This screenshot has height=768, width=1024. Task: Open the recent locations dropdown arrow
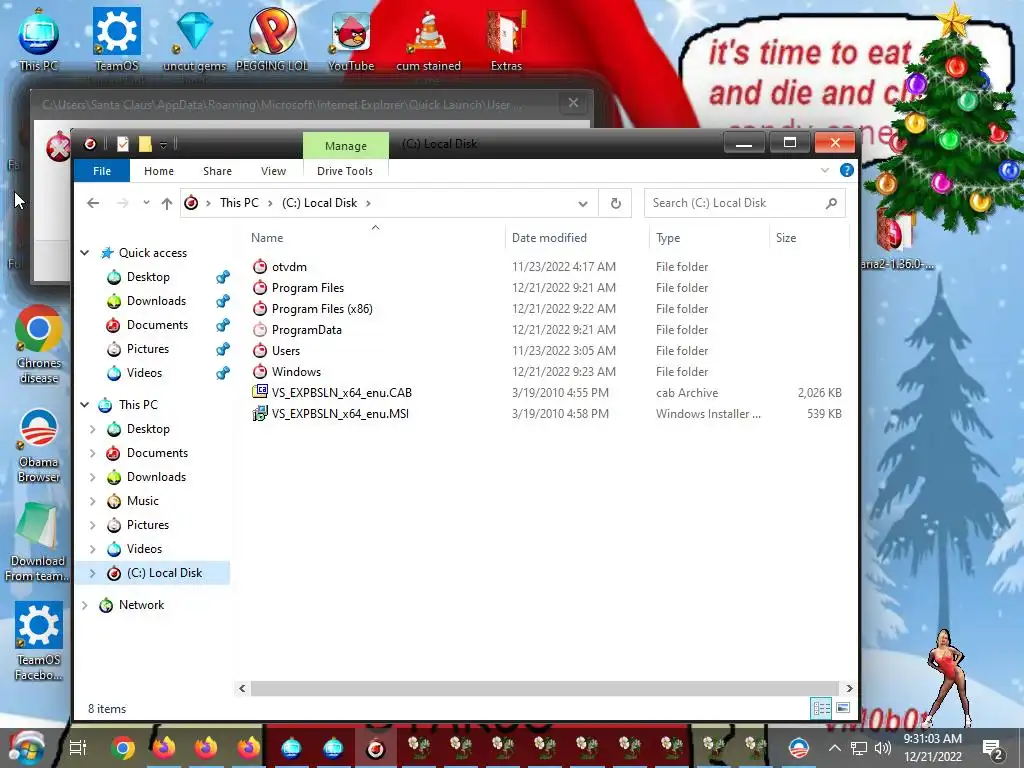point(146,202)
